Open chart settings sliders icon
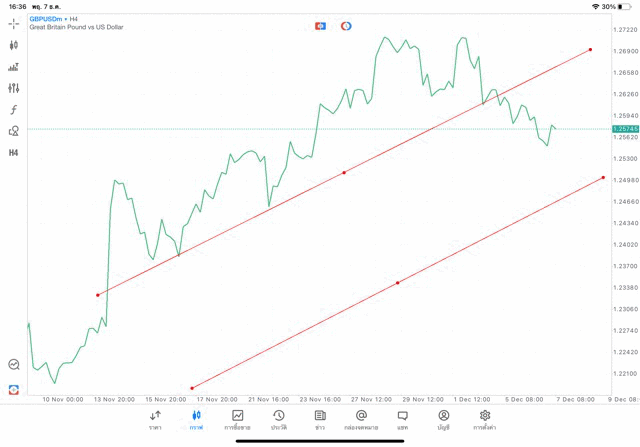This screenshot has height=447, width=640. (x=14, y=89)
